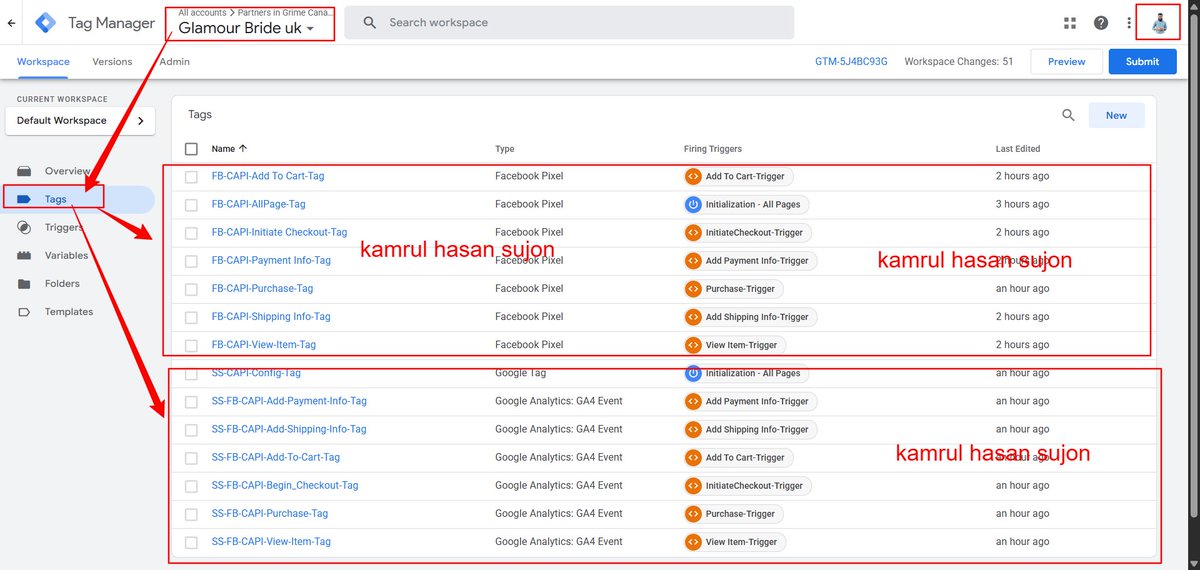Check the FB-CAPI-View-Item-Tag checkbox
This screenshot has height=570, width=1200.
(x=191, y=344)
